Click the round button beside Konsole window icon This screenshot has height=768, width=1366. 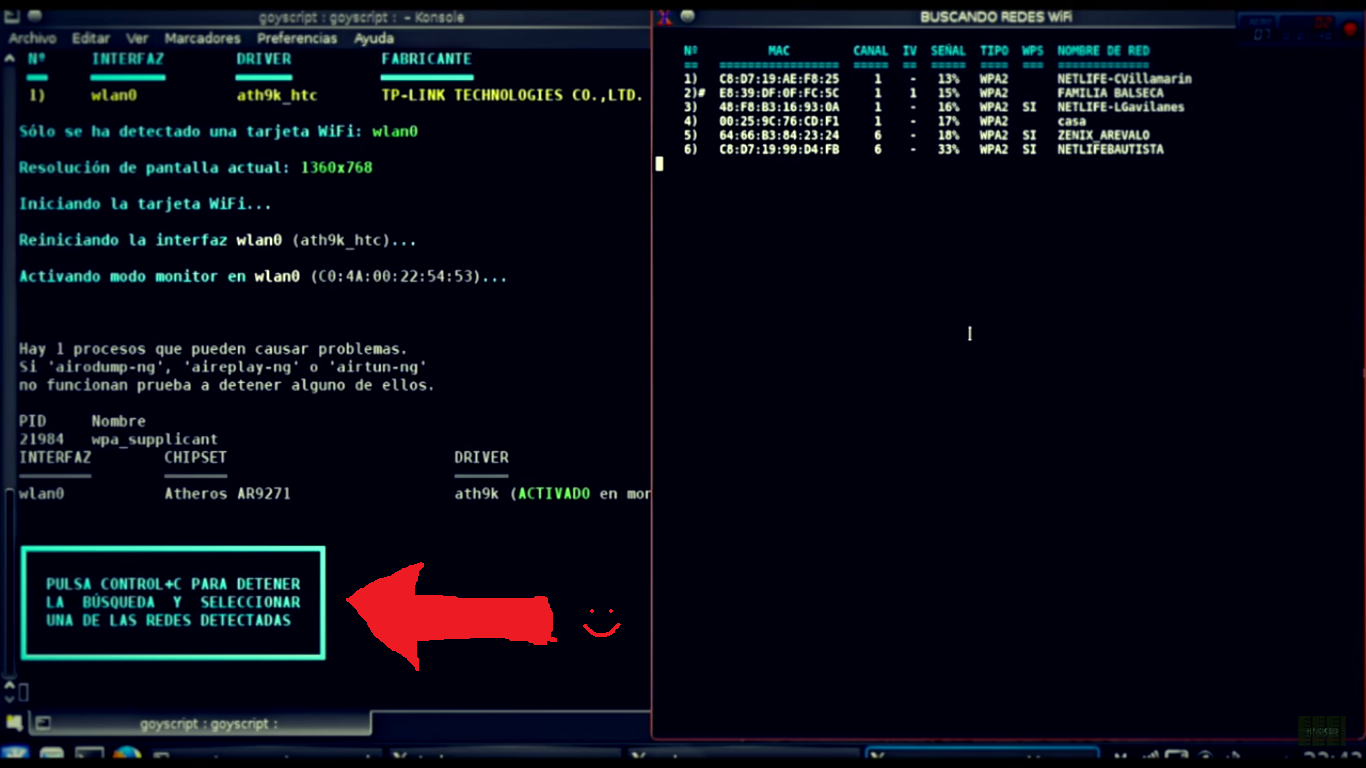point(35,17)
